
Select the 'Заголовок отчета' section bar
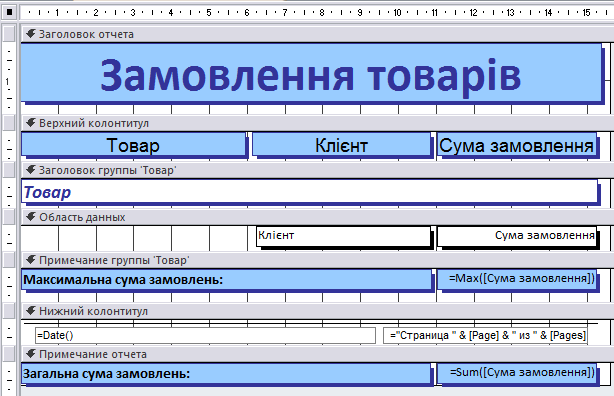[x=317, y=34]
